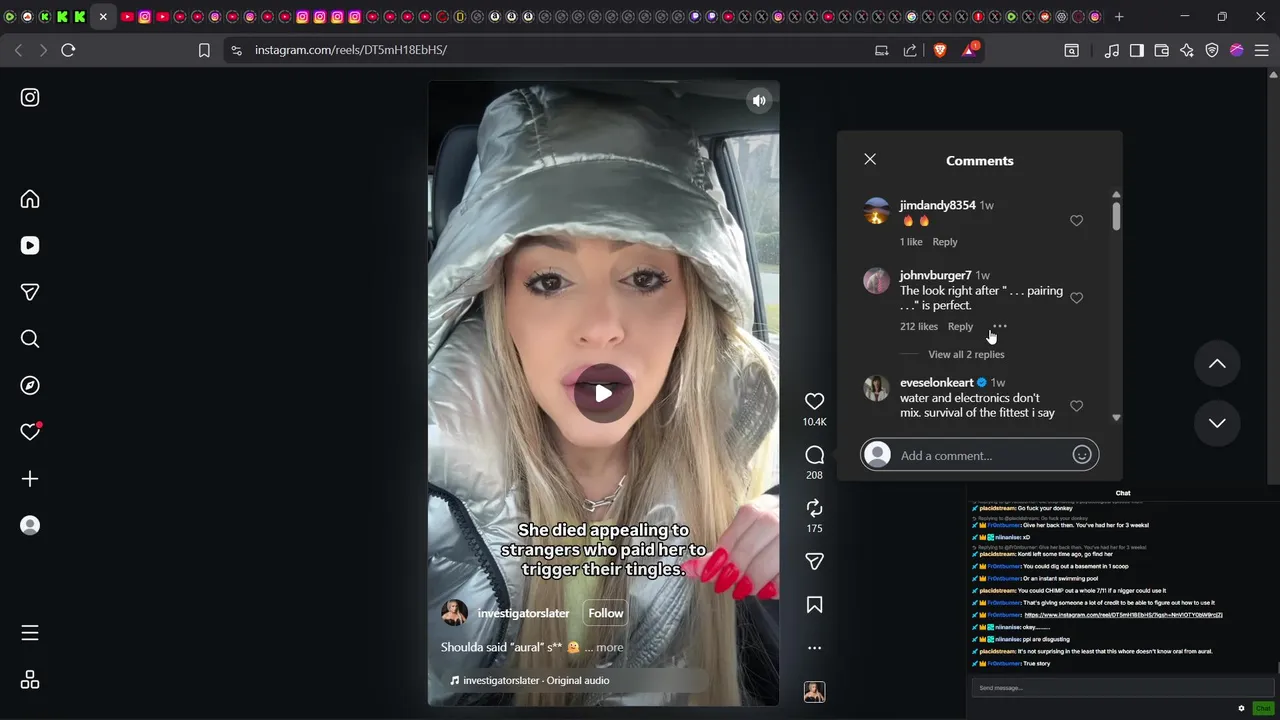Open jimdandy8354 username link
The height and width of the screenshot is (720, 1280).
[x=937, y=205]
